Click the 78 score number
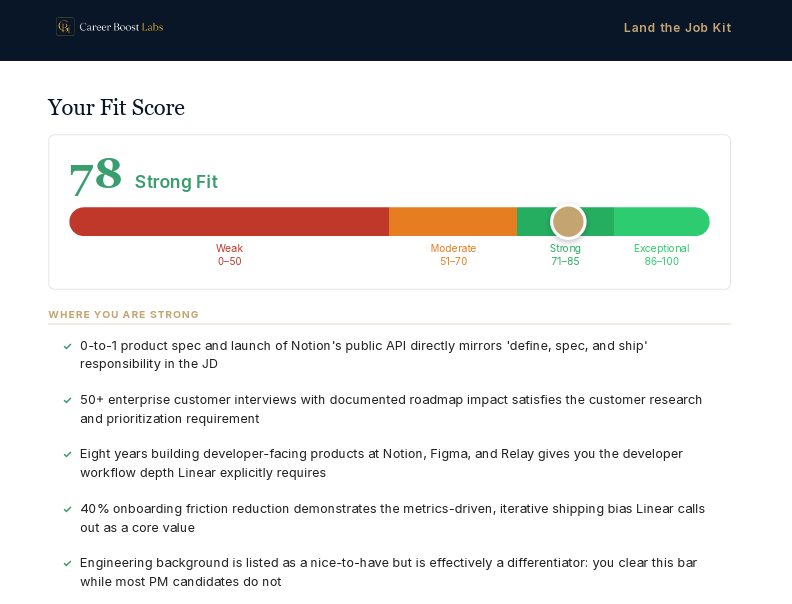The image size is (792, 604). (x=95, y=175)
